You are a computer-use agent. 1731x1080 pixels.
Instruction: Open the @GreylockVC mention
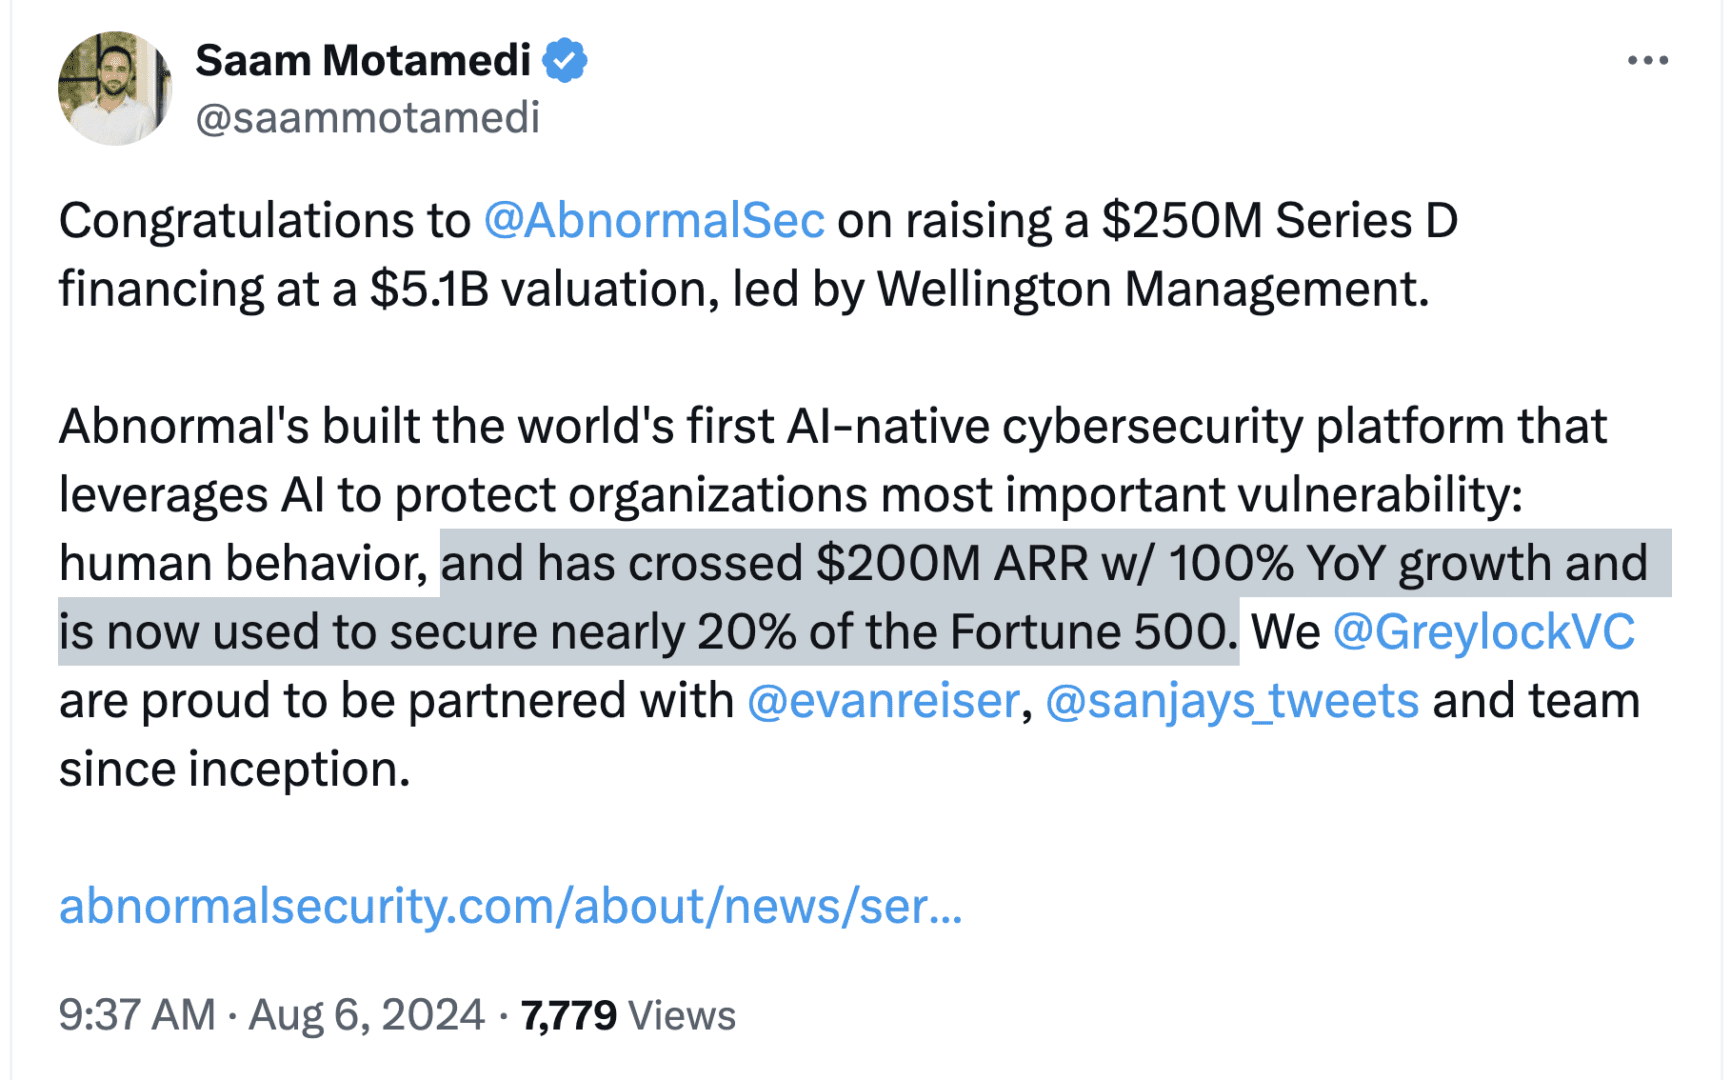1484,632
